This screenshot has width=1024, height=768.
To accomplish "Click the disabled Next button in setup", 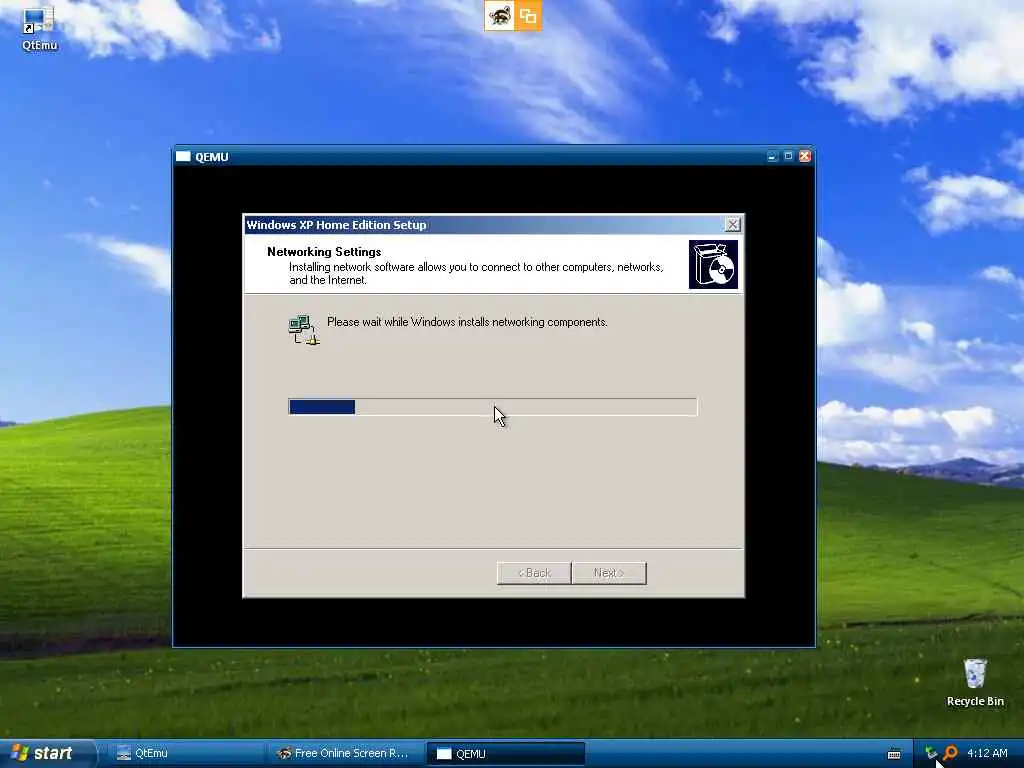I will (609, 573).
